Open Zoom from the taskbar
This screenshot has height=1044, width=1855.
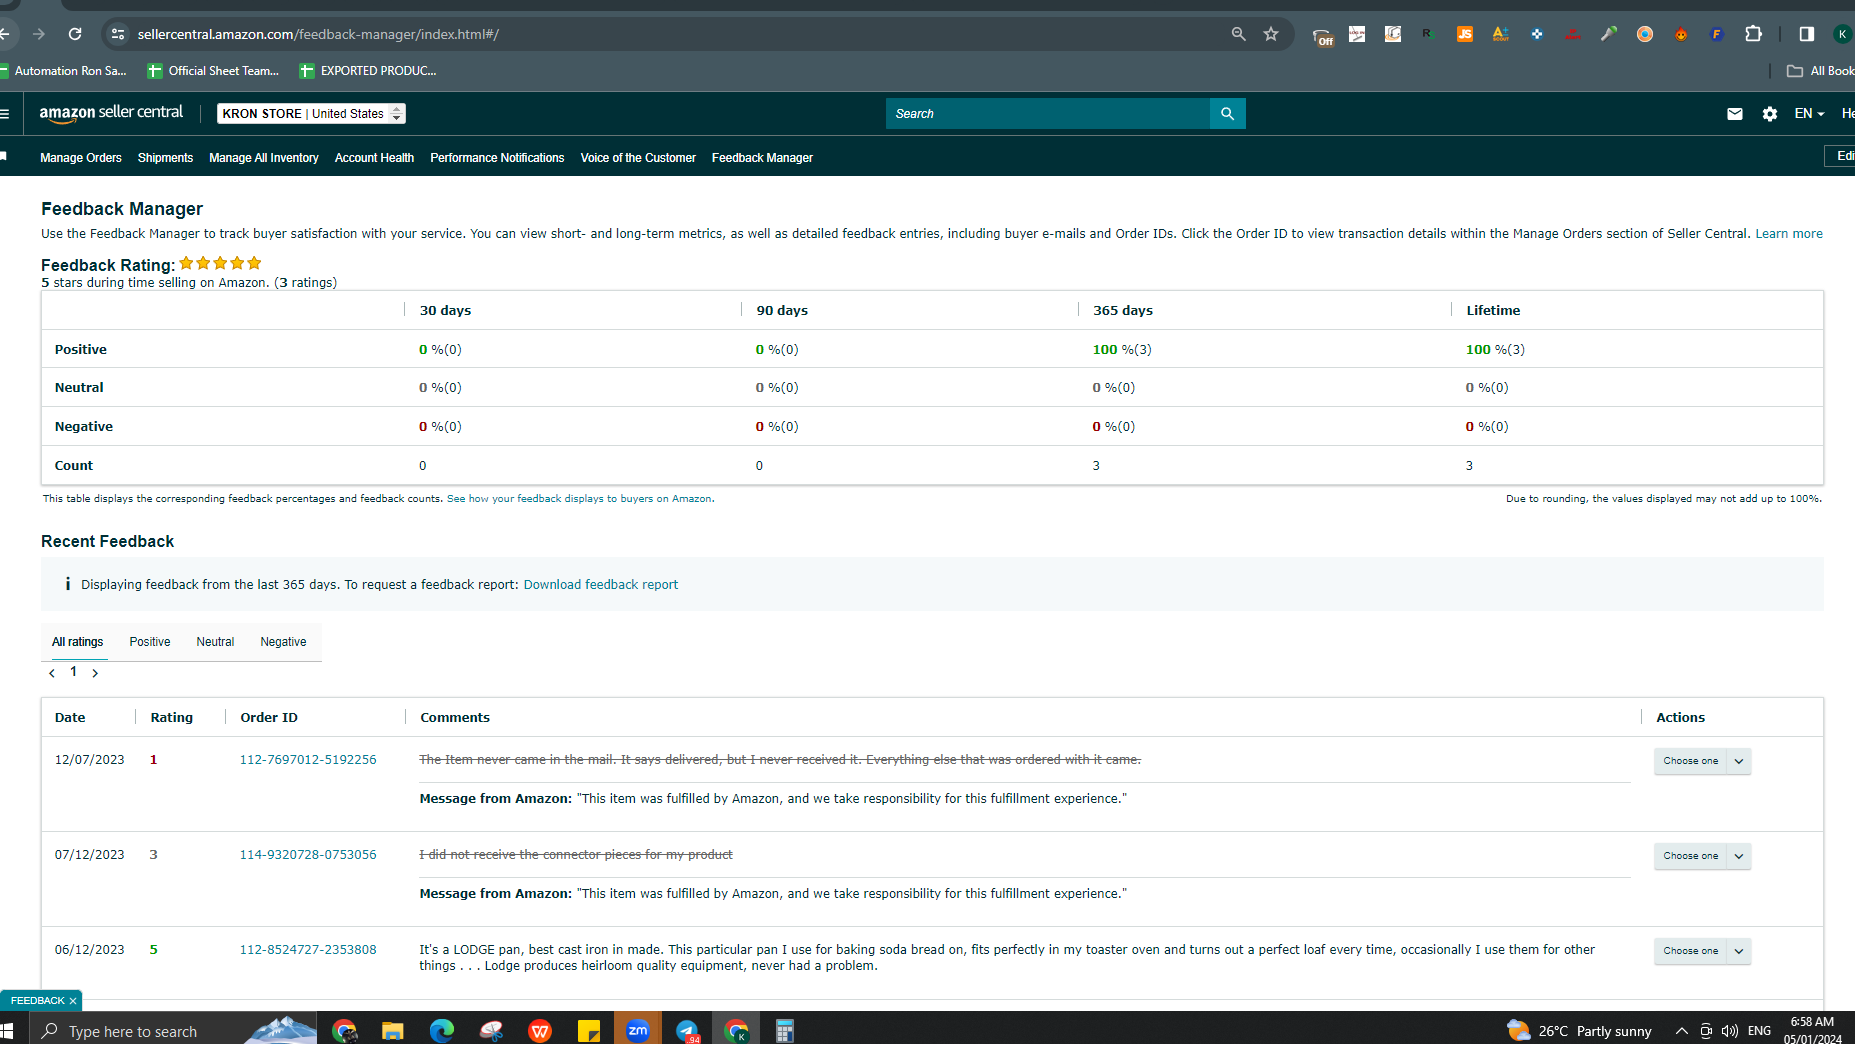pyautogui.click(x=637, y=1030)
